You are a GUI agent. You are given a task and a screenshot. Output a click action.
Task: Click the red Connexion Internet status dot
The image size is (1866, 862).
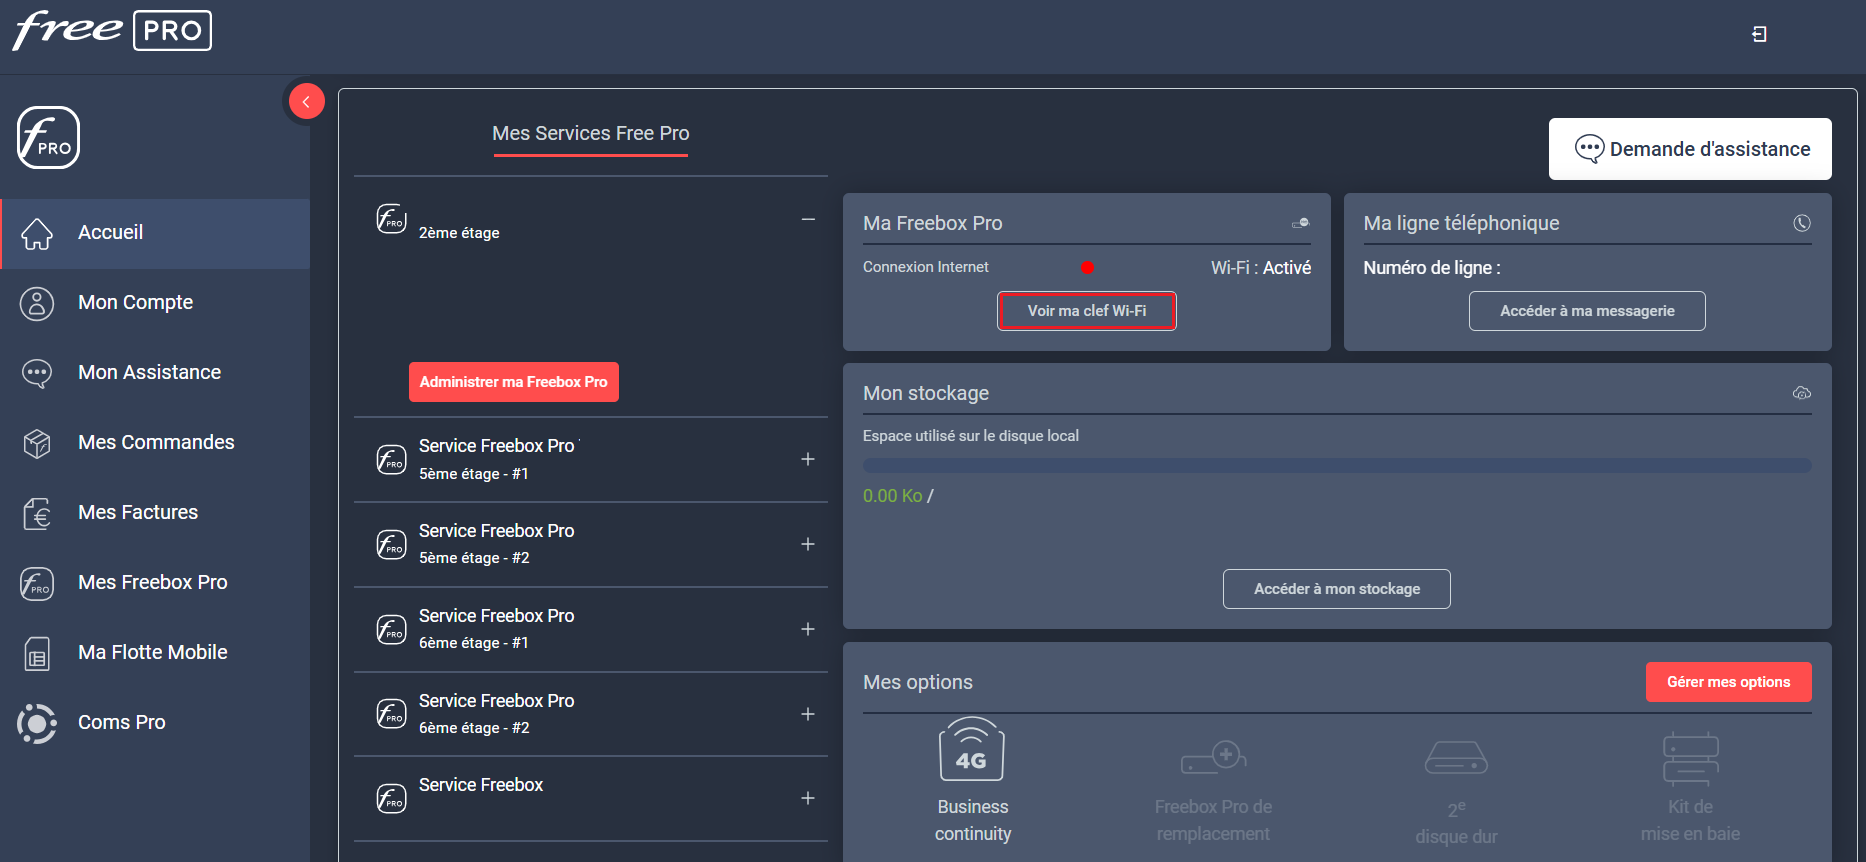coord(1087,268)
